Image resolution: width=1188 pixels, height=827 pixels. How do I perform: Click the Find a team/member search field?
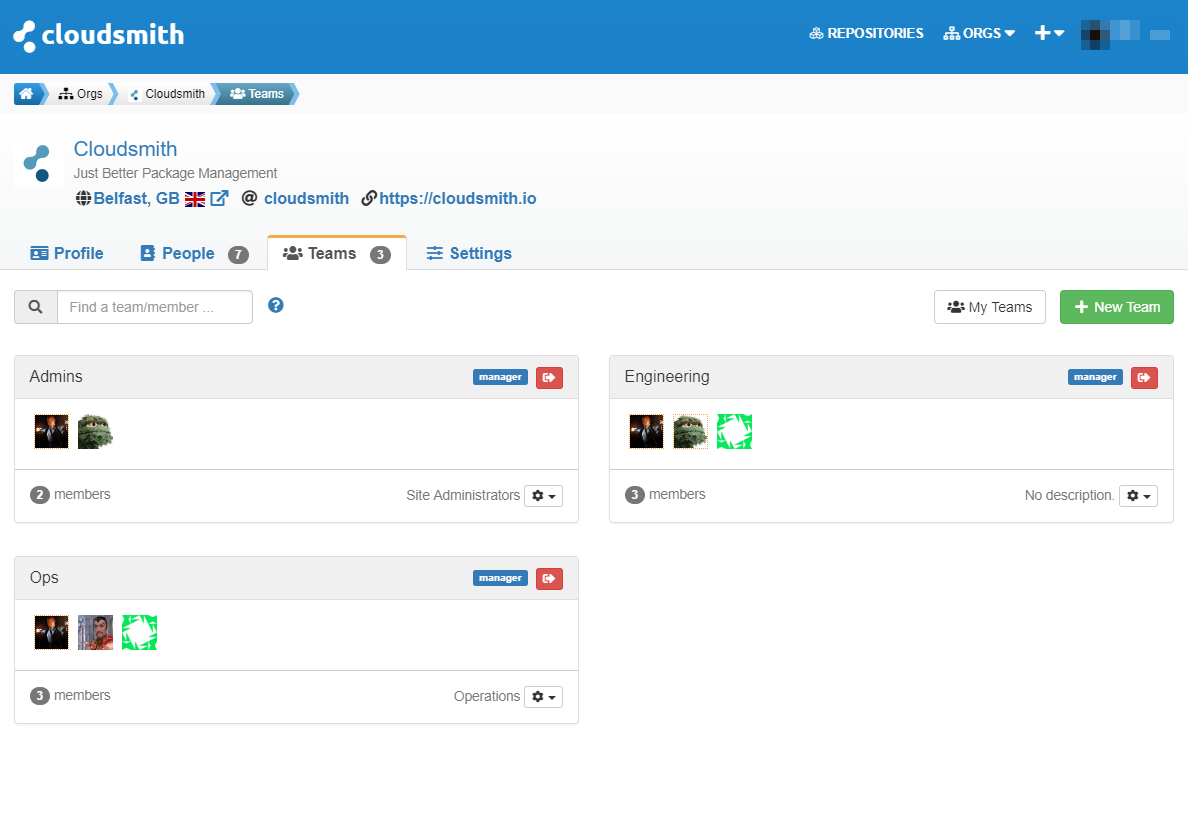(x=154, y=307)
